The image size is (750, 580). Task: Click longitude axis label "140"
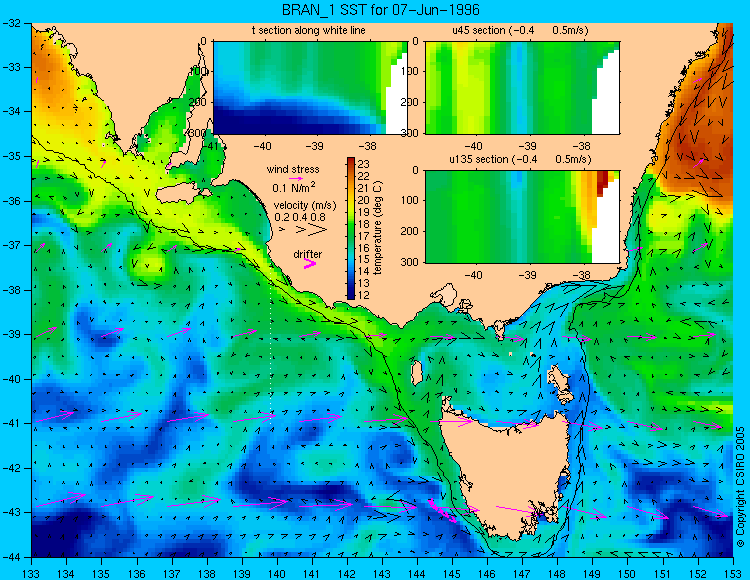pos(277,574)
